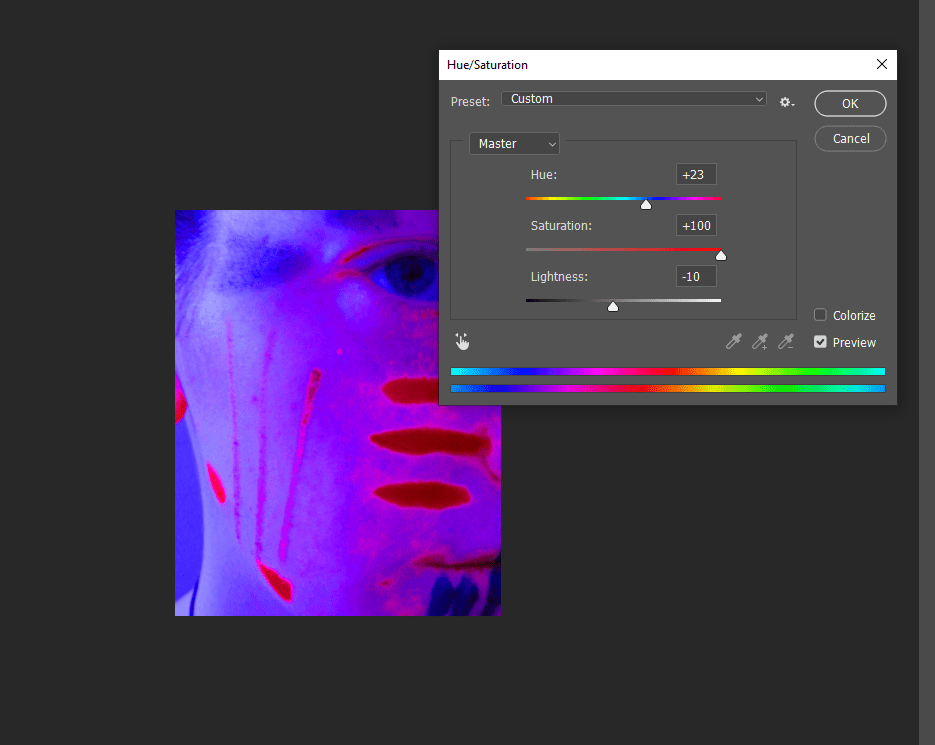Image resolution: width=935 pixels, height=745 pixels.
Task: Click the Lightness slider handle
Action: tap(613, 307)
